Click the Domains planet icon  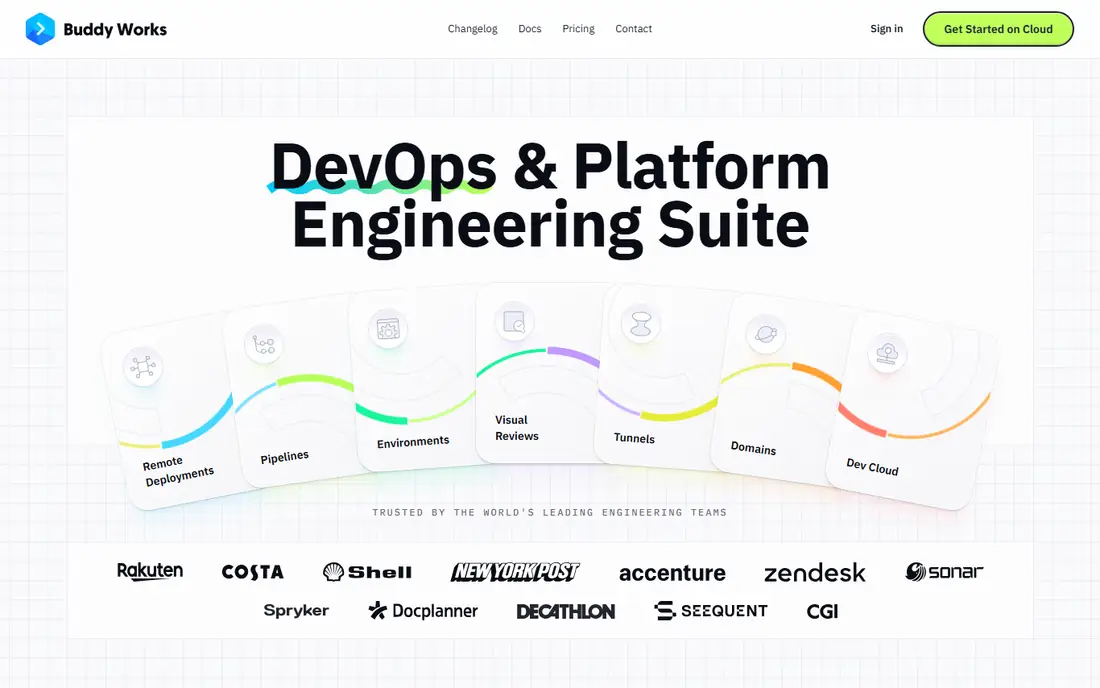click(x=765, y=335)
